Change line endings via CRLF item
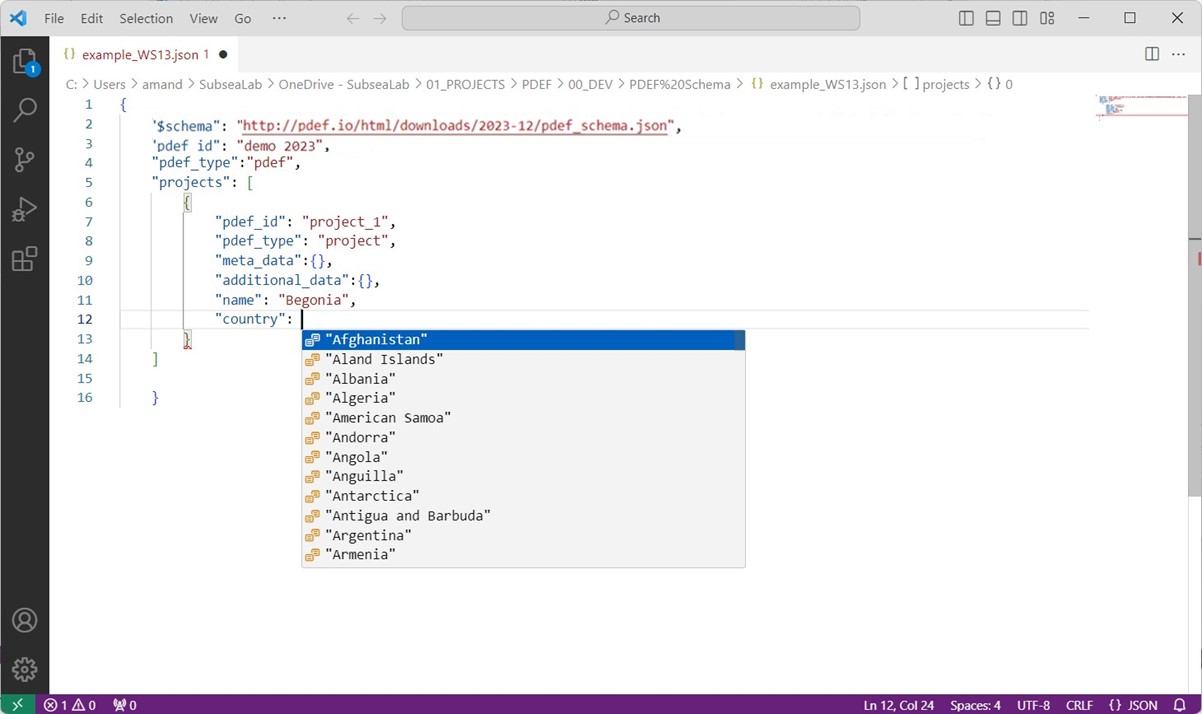The image size is (1202, 714). pos(1079,705)
